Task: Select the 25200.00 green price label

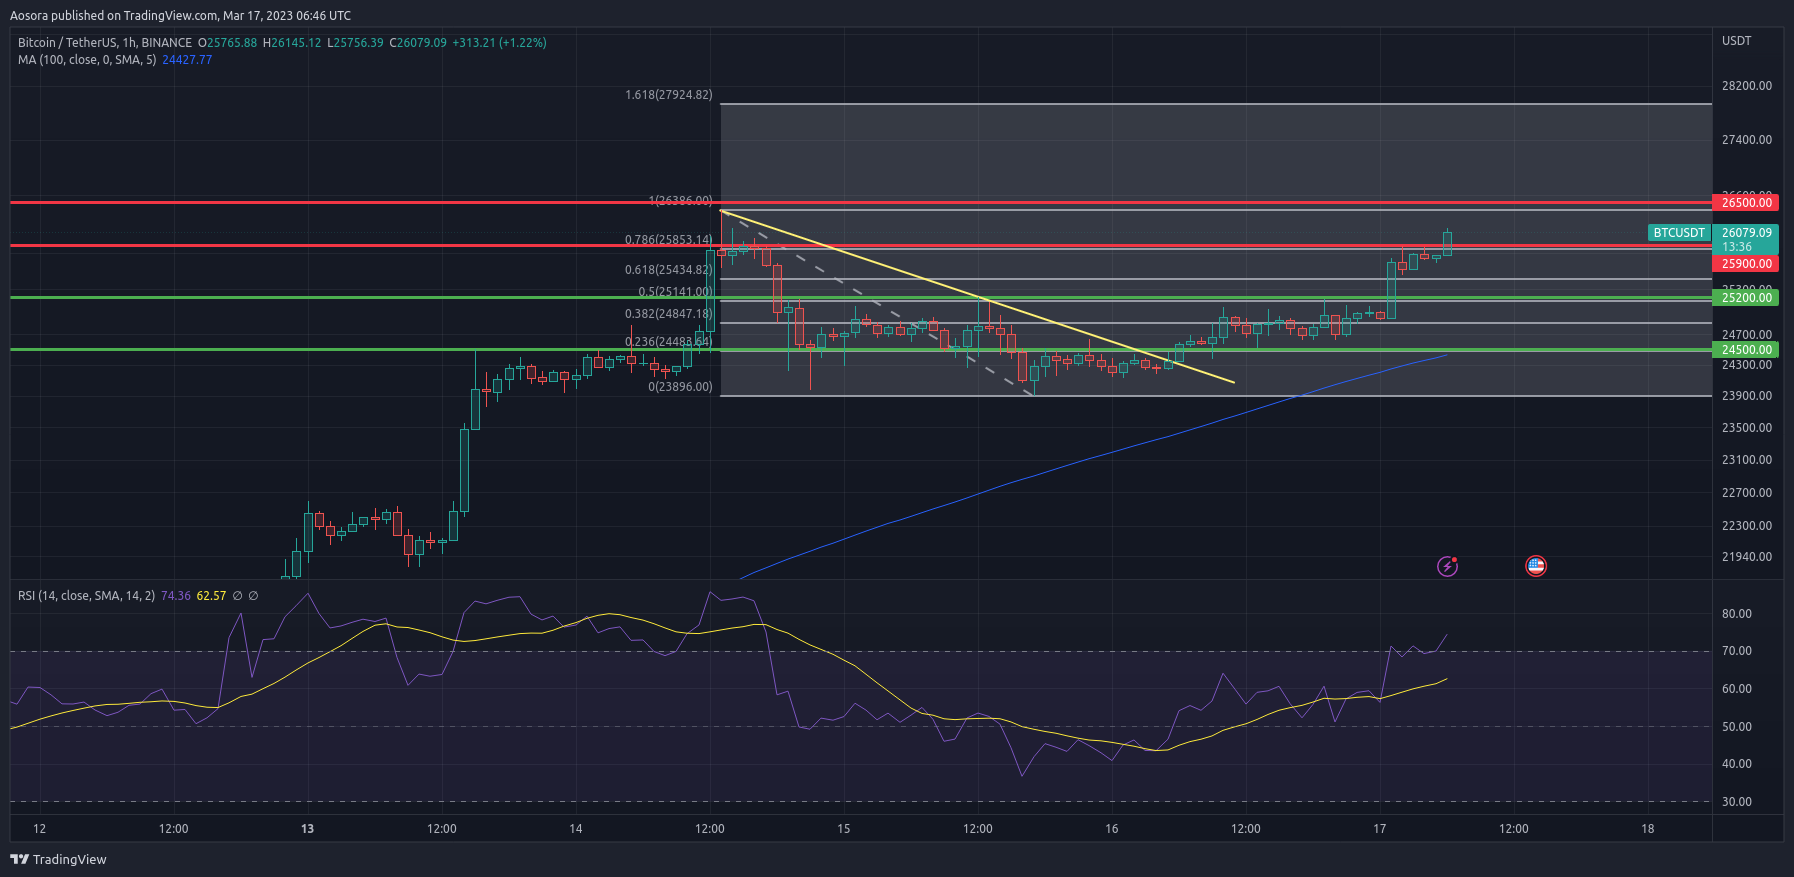Action: coord(1746,298)
